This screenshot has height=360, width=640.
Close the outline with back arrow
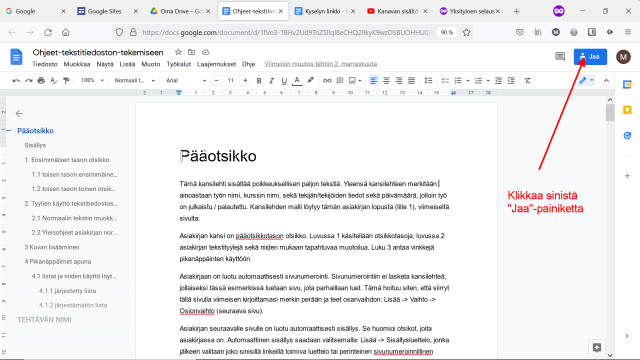click(x=19, y=113)
